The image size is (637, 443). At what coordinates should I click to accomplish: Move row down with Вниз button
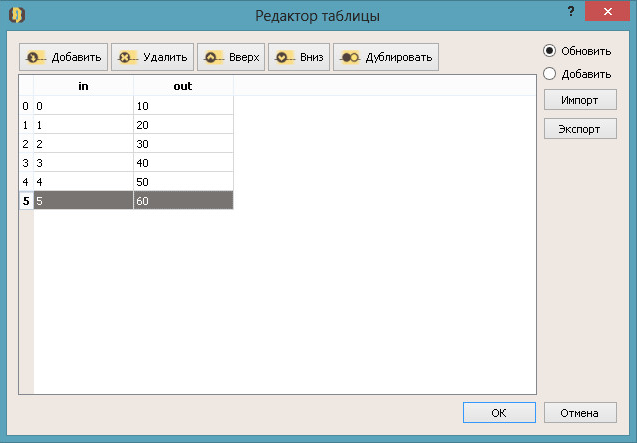pyautogui.click(x=298, y=57)
